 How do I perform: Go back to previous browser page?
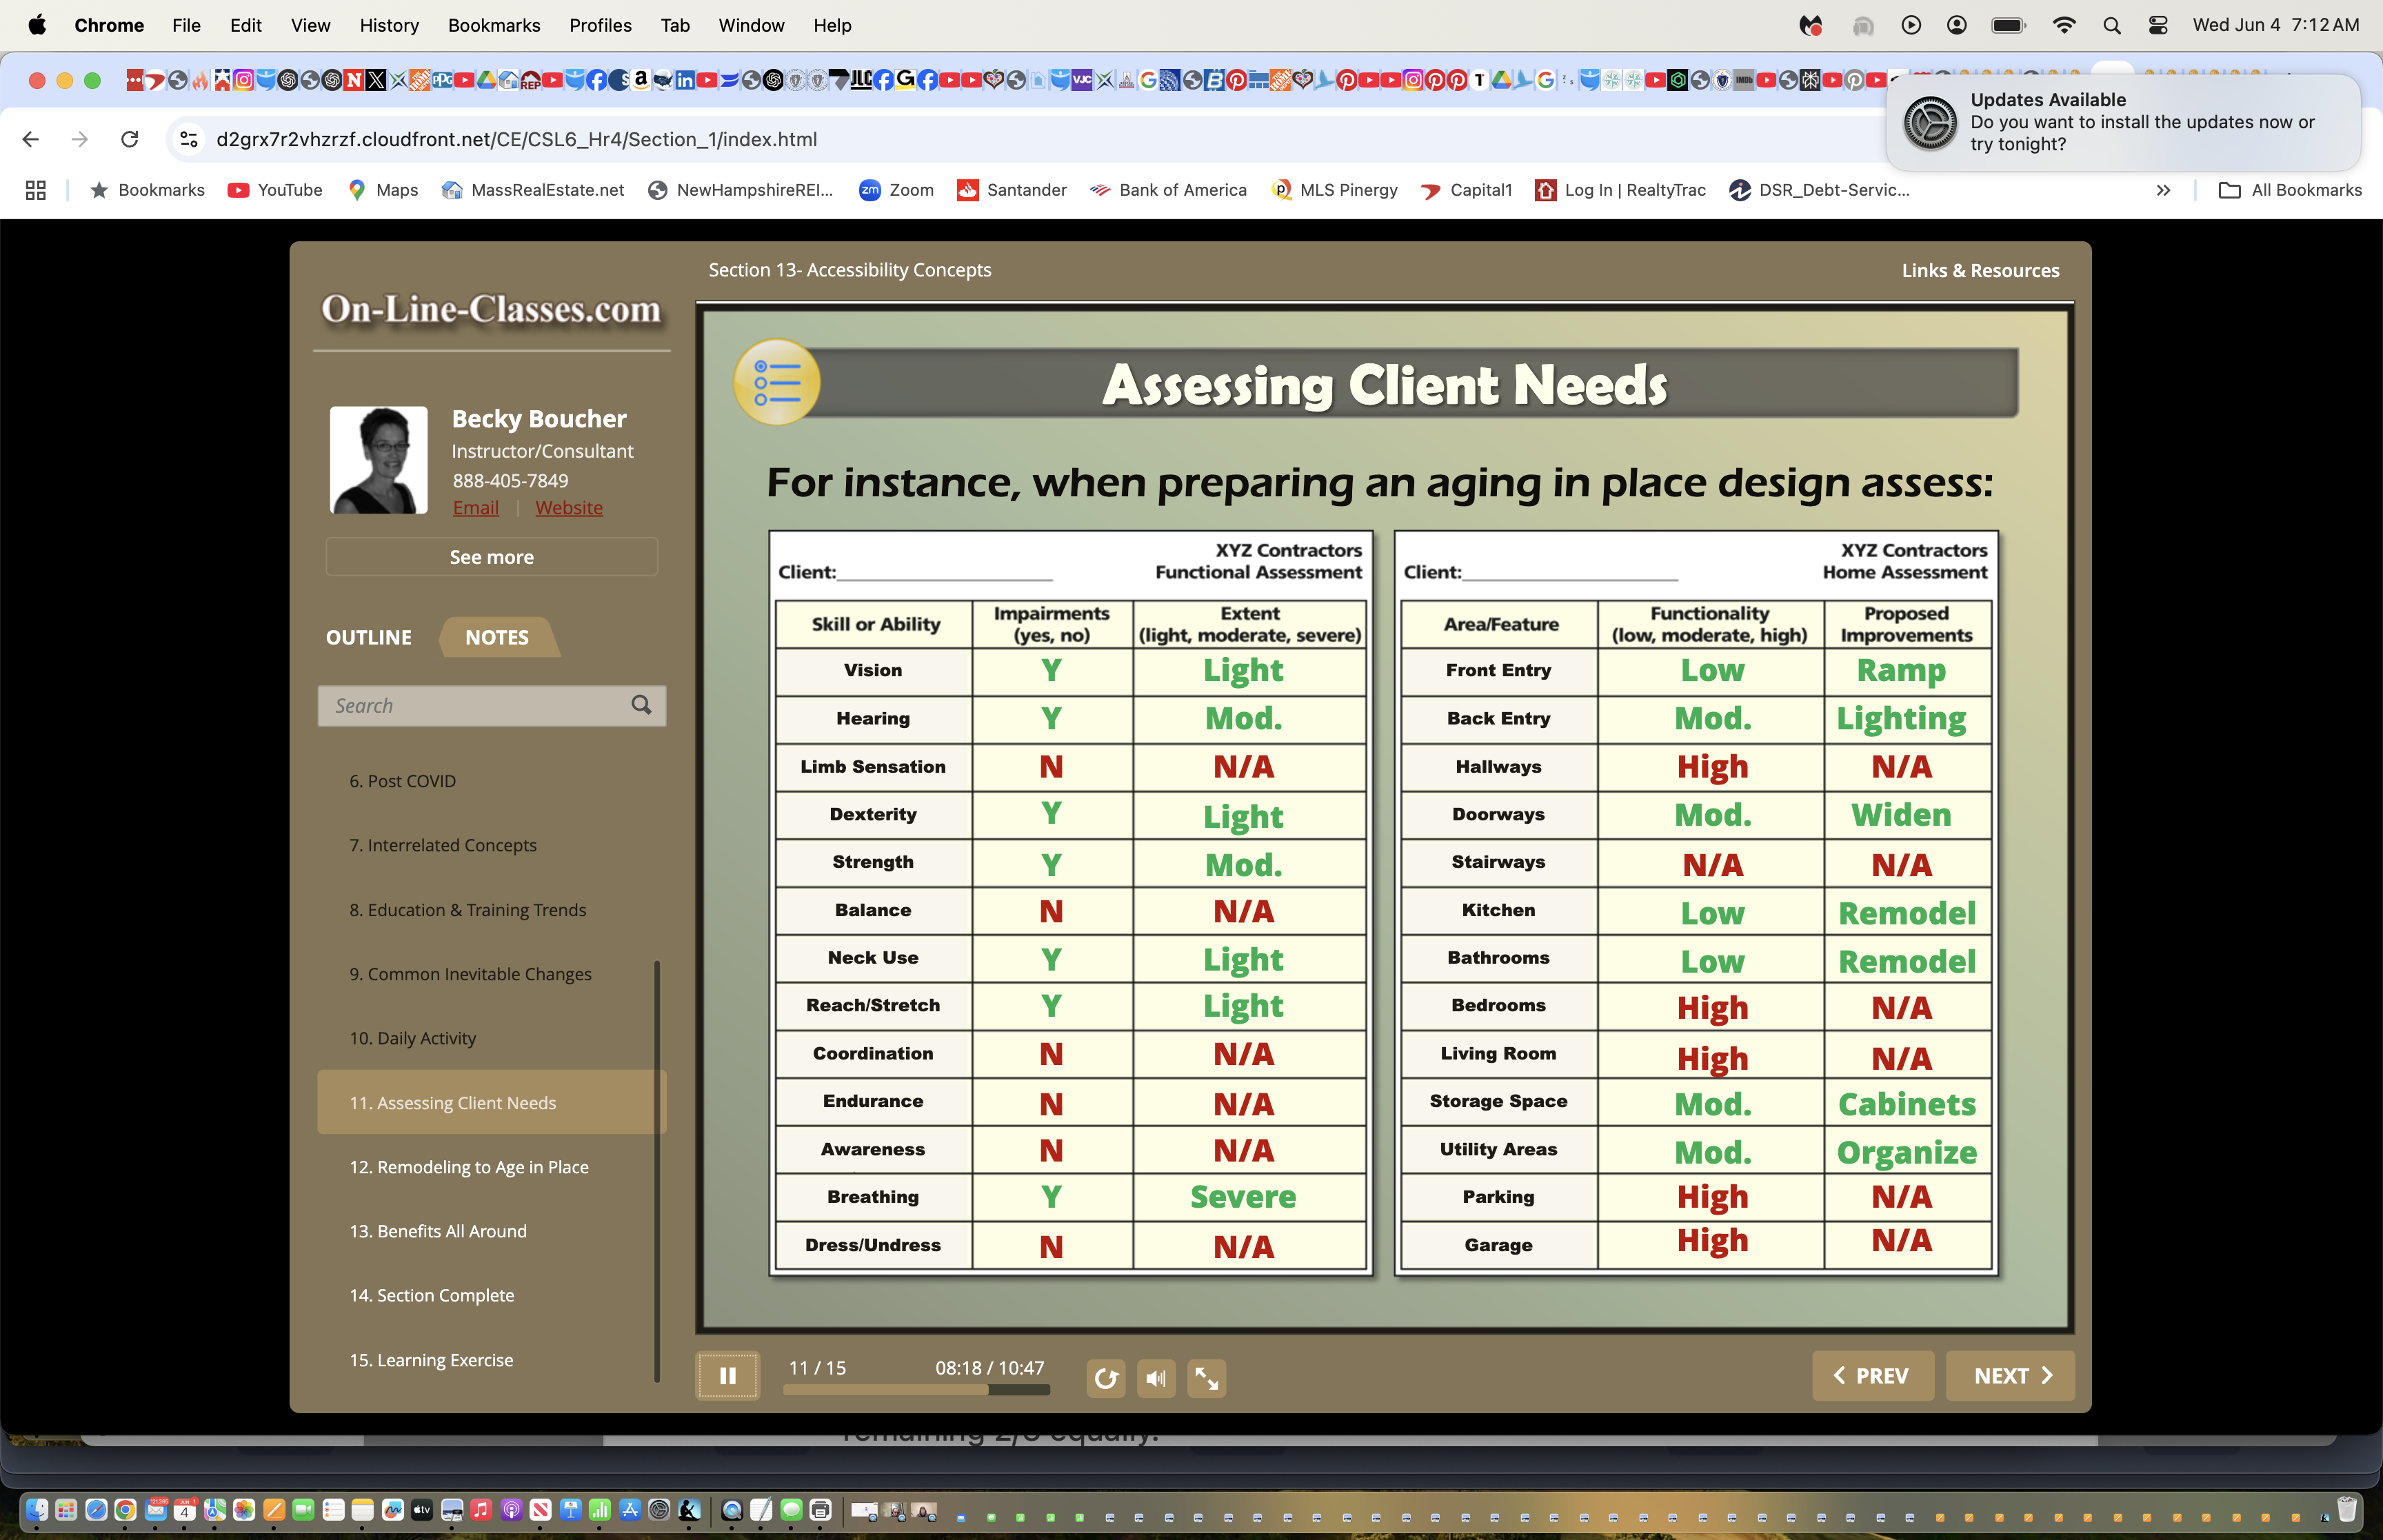tap(31, 139)
